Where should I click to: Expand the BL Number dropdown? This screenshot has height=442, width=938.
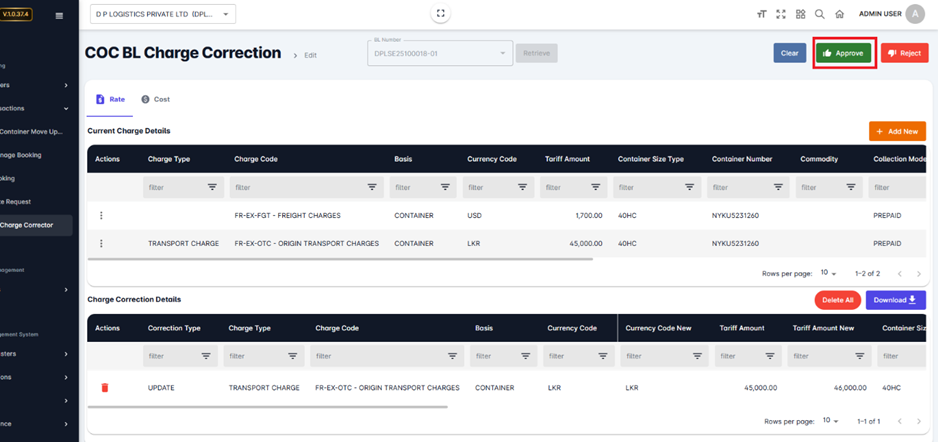point(502,53)
